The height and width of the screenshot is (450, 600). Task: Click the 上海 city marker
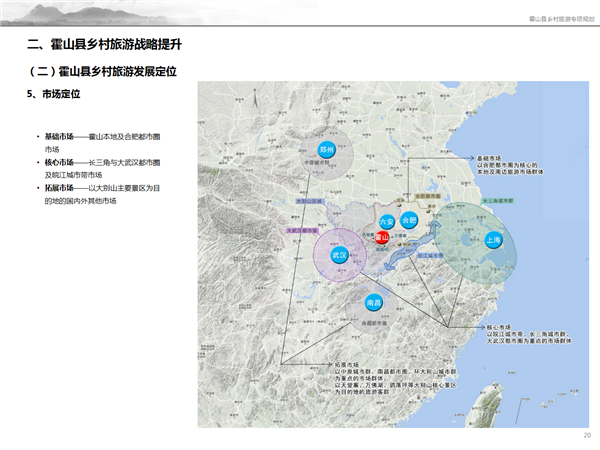(493, 241)
